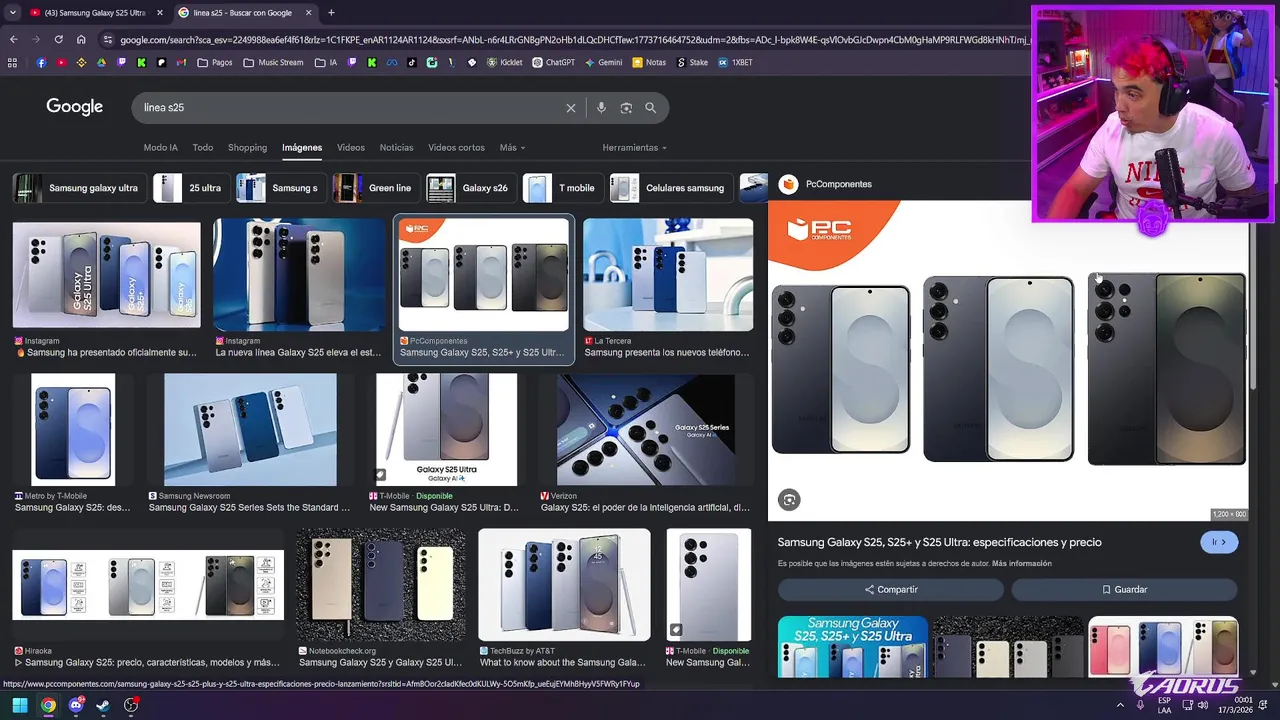
Task: Clear the search box with the X icon
Action: tap(571, 108)
